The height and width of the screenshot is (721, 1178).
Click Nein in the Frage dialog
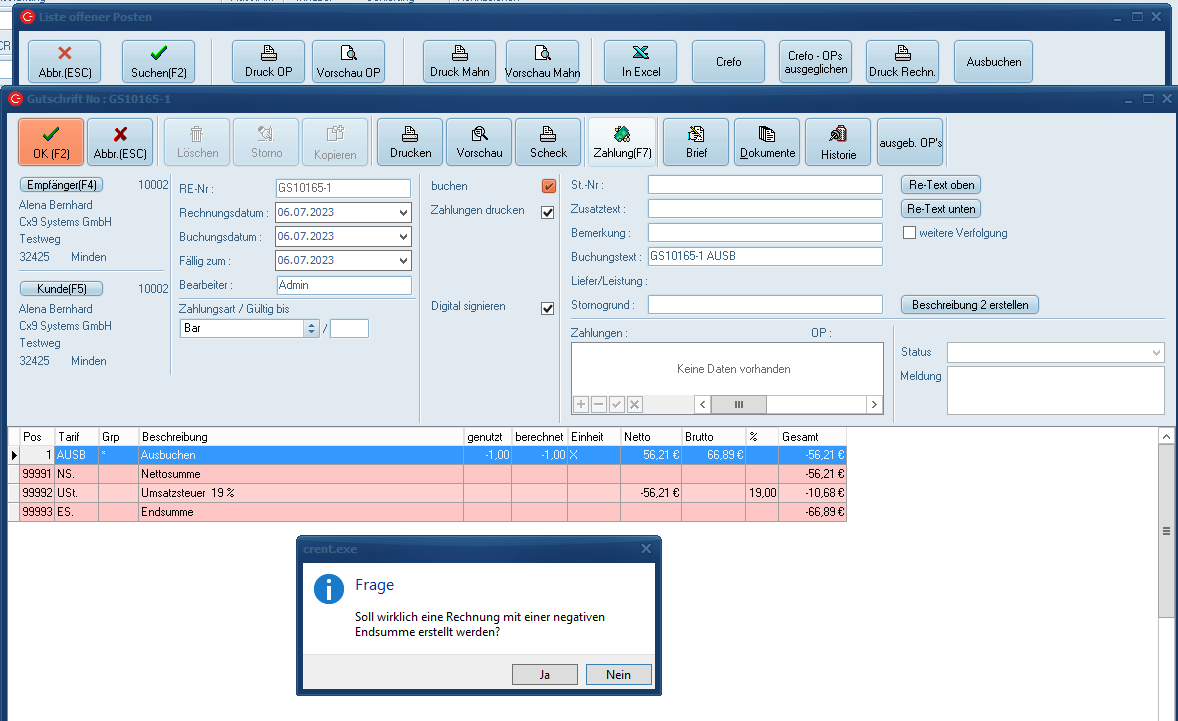(x=619, y=675)
